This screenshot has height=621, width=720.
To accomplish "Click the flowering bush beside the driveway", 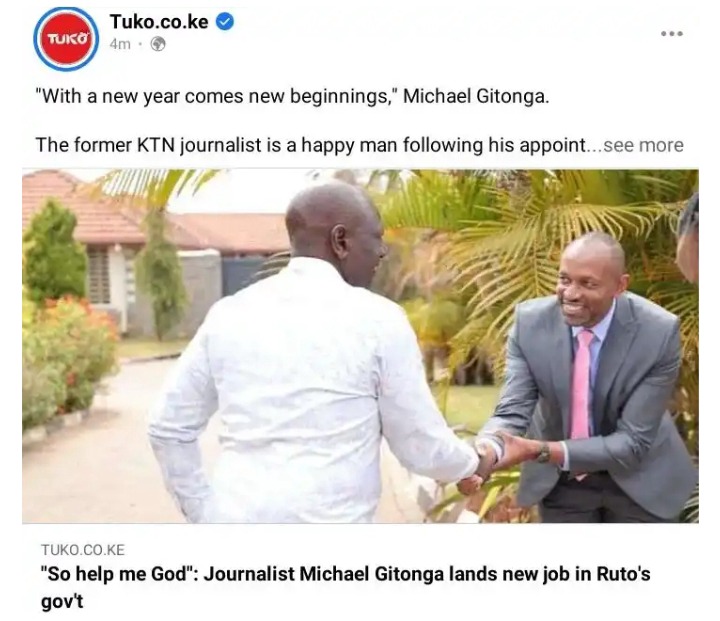I will coord(69,354).
